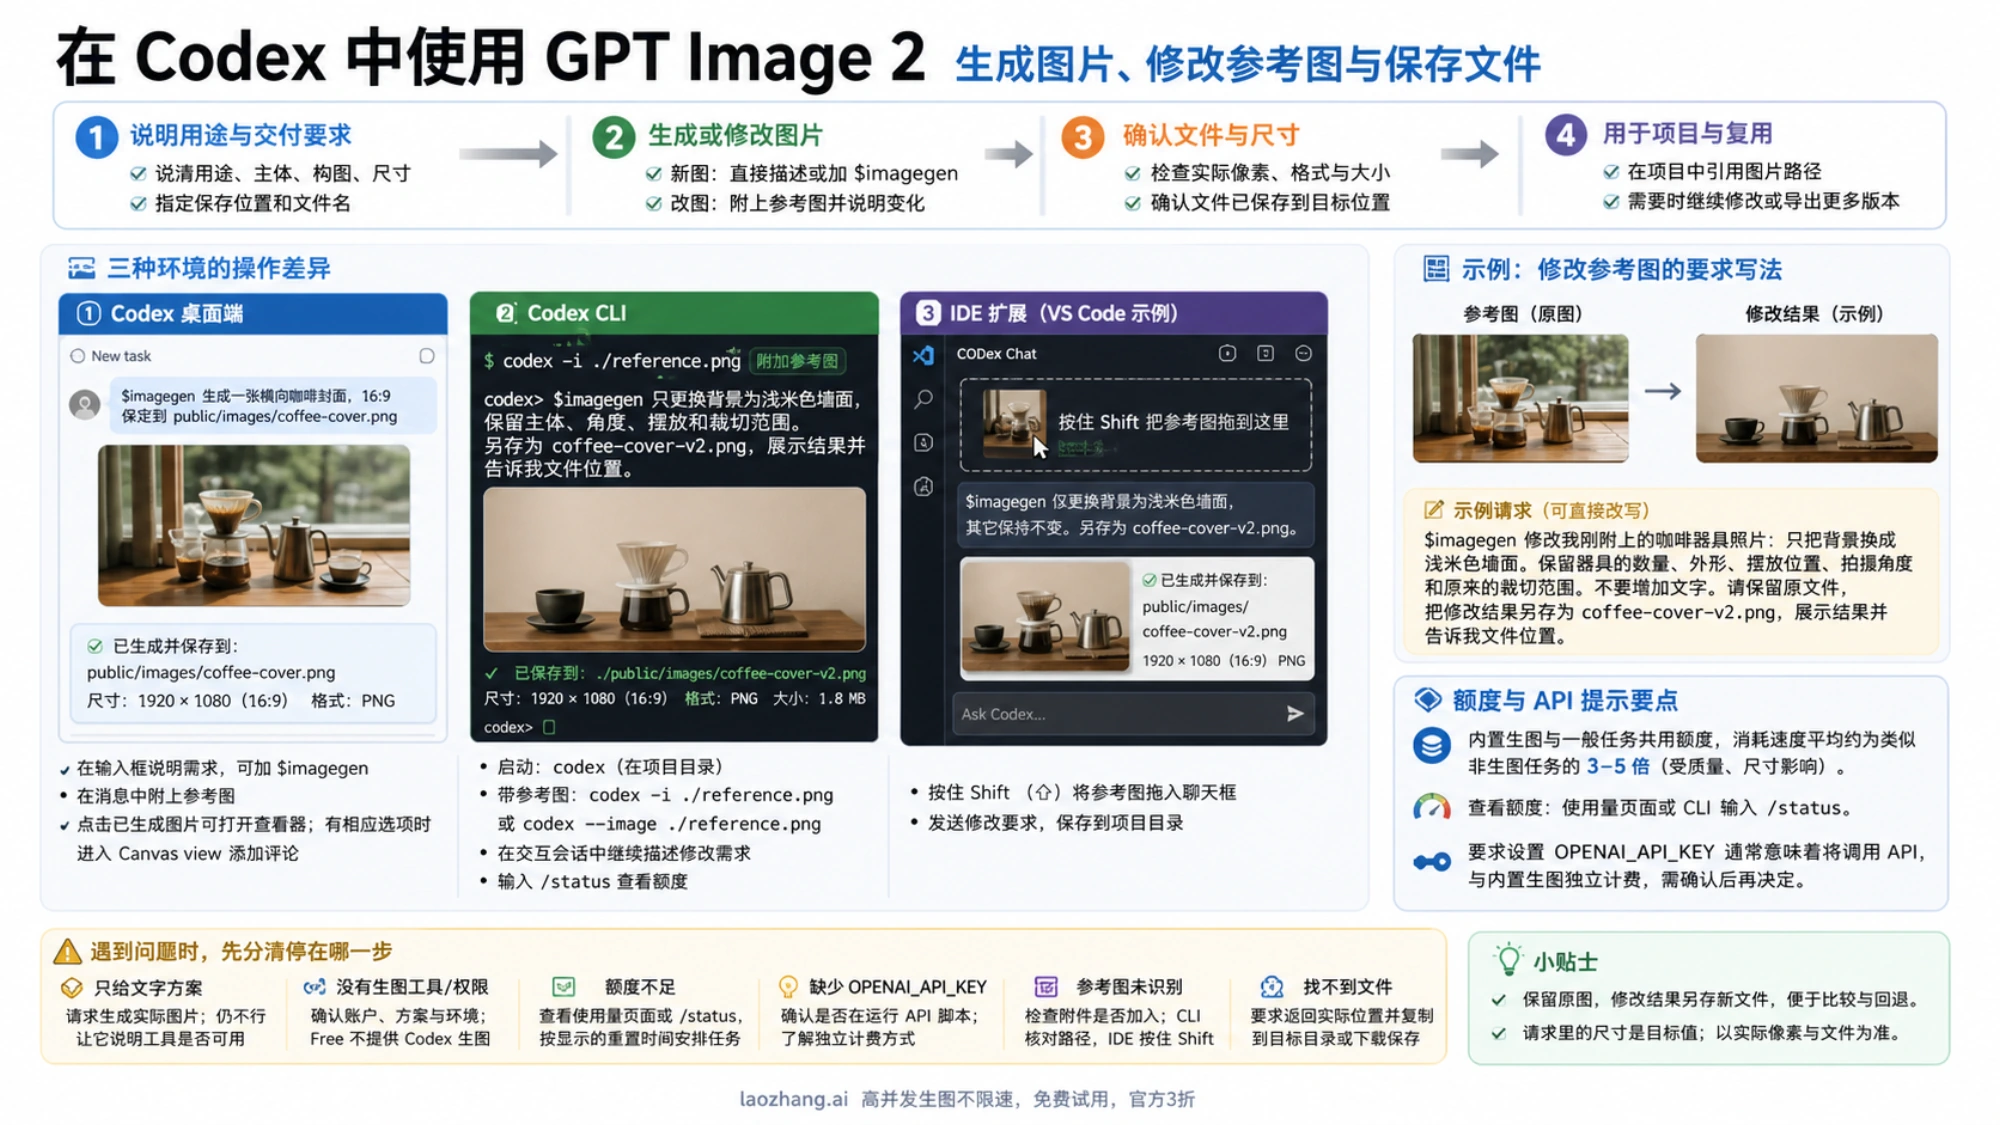
Task: Select the IDE 扩展 (VS Code 示例) header
Action: tap(1114, 313)
